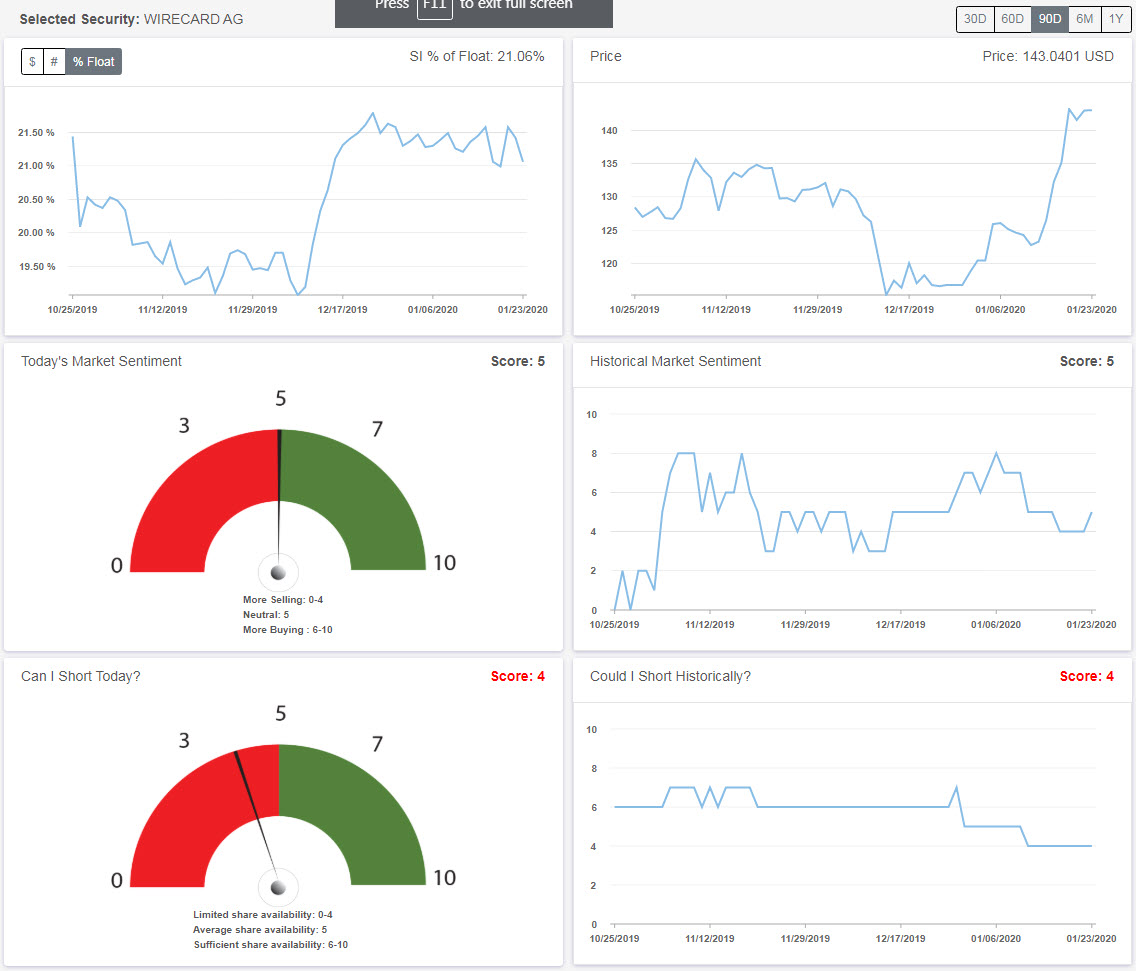Select the "$" display mode toggle
Image resolution: width=1136 pixels, height=971 pixels.
pyautogui.click(x=31, y=61)
